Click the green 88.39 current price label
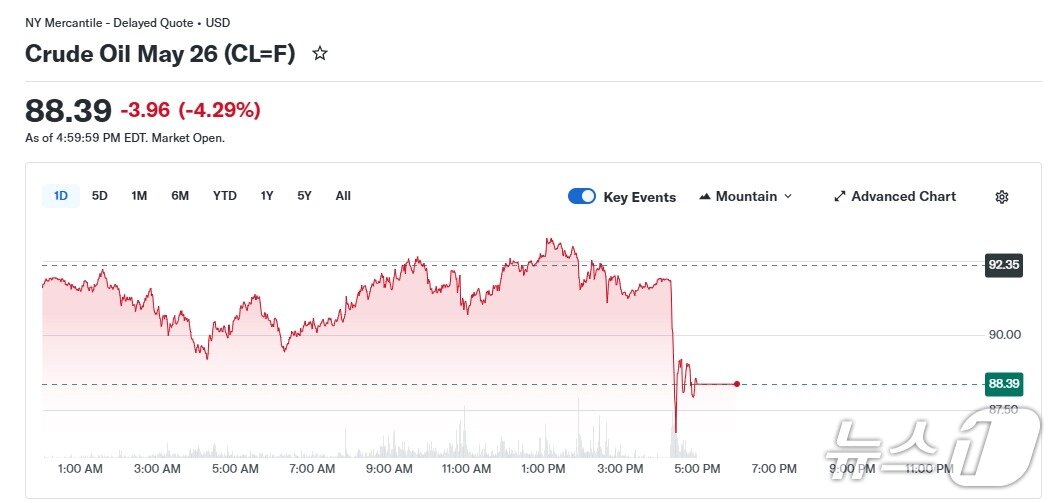Viewport: 1057px width, 503px height. pyautogui.click(x=1003, y=384)
